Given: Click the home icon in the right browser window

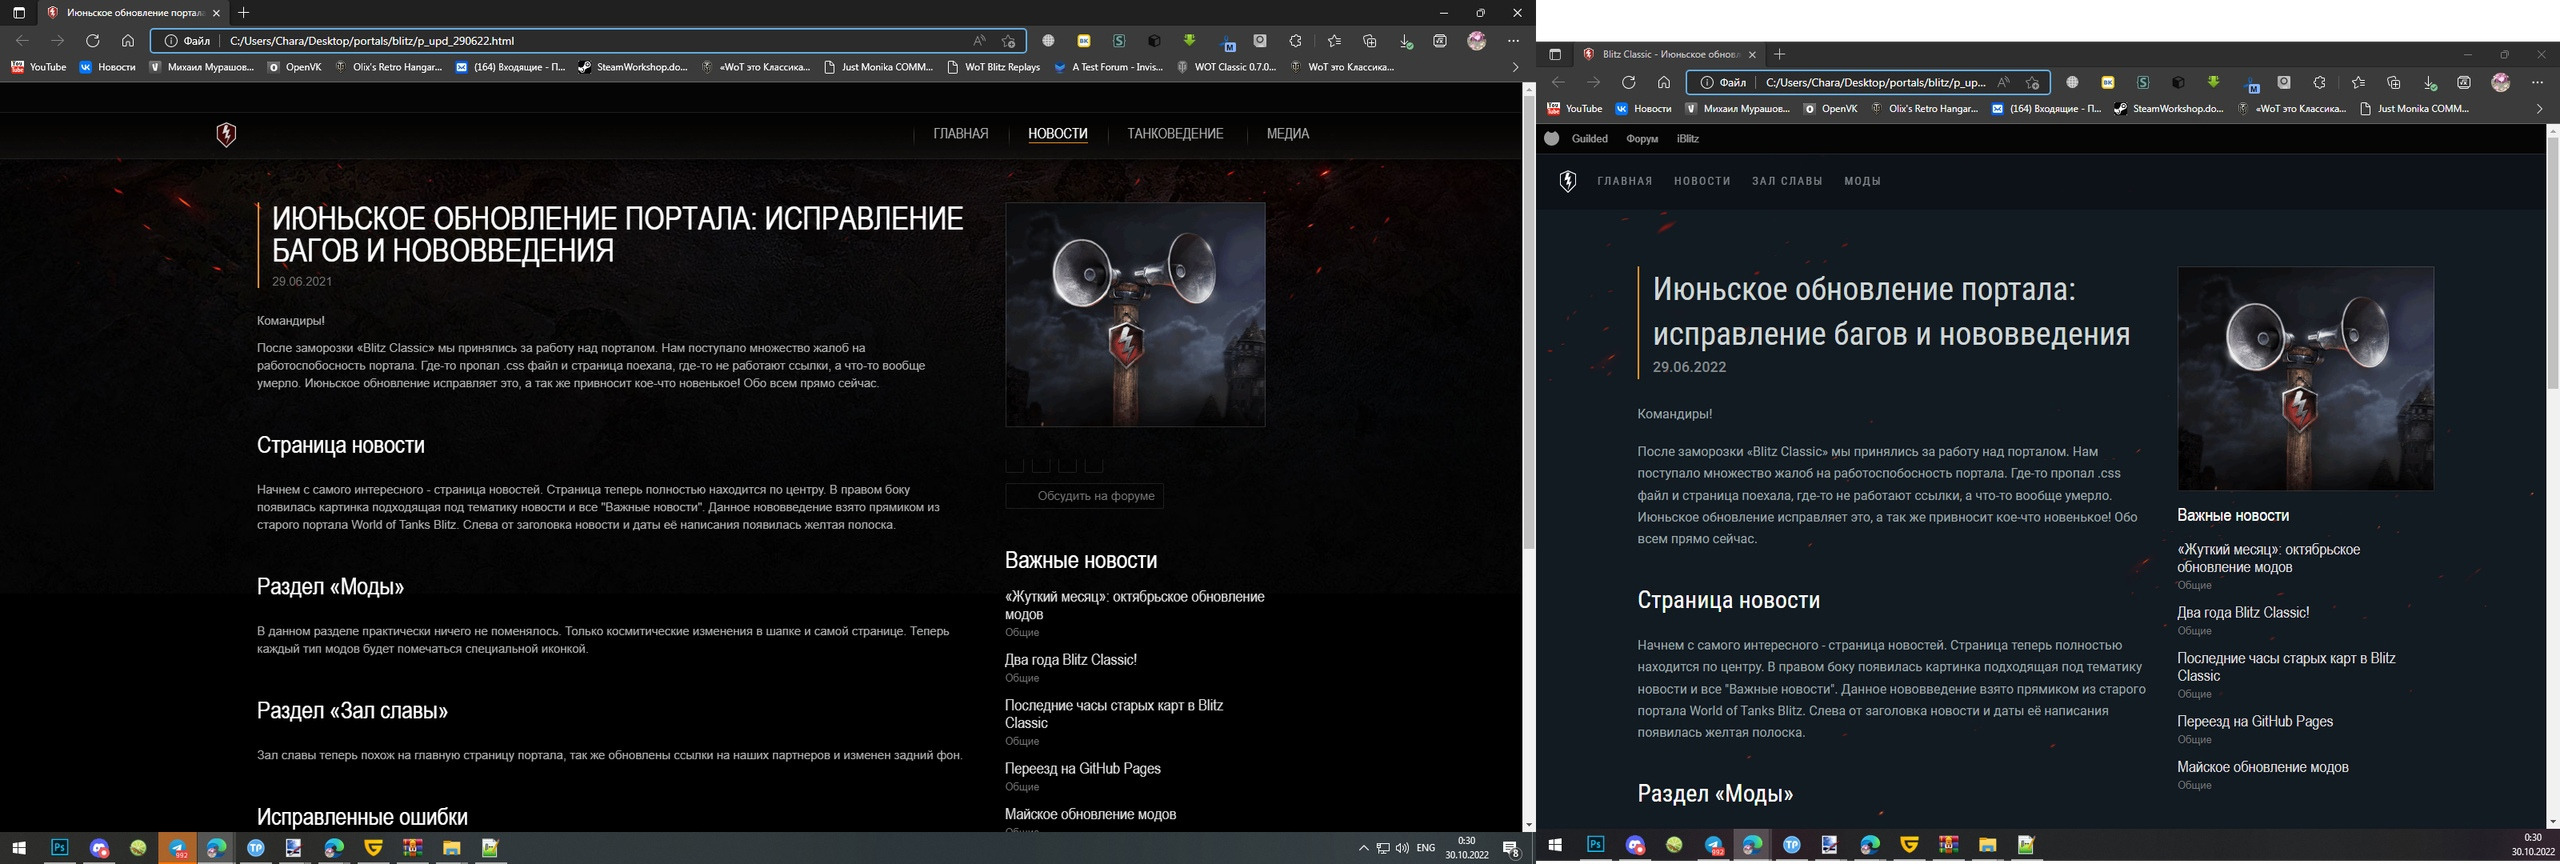Looking at the screenshot, I should pos(1664,82).
